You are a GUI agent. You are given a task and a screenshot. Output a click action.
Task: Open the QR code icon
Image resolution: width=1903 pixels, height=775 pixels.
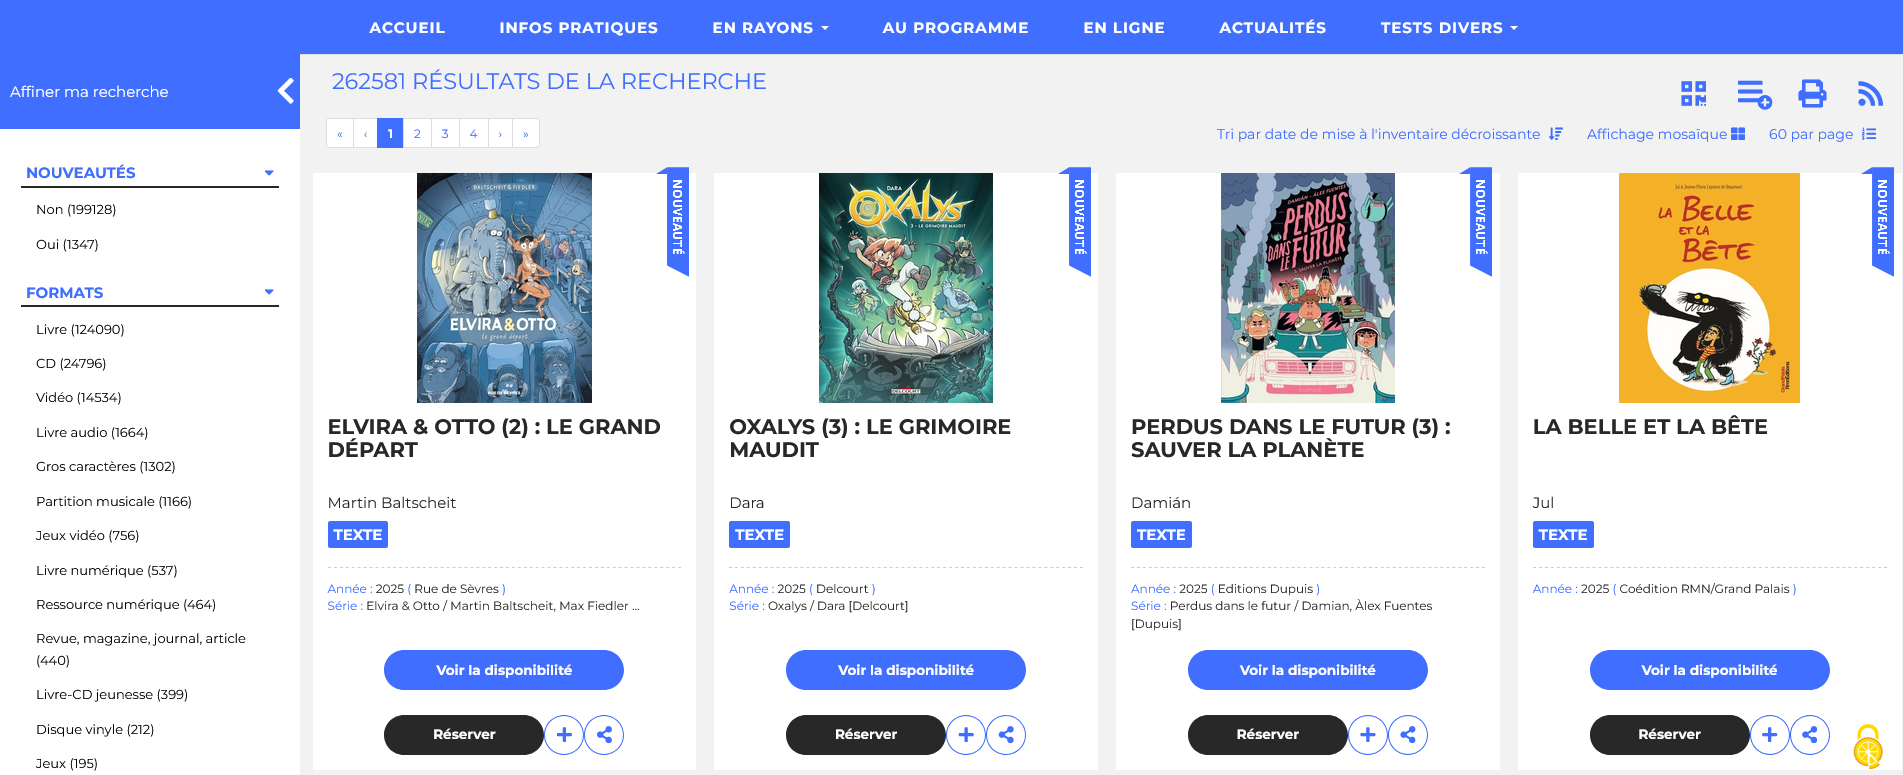[x=1693, y=94]
